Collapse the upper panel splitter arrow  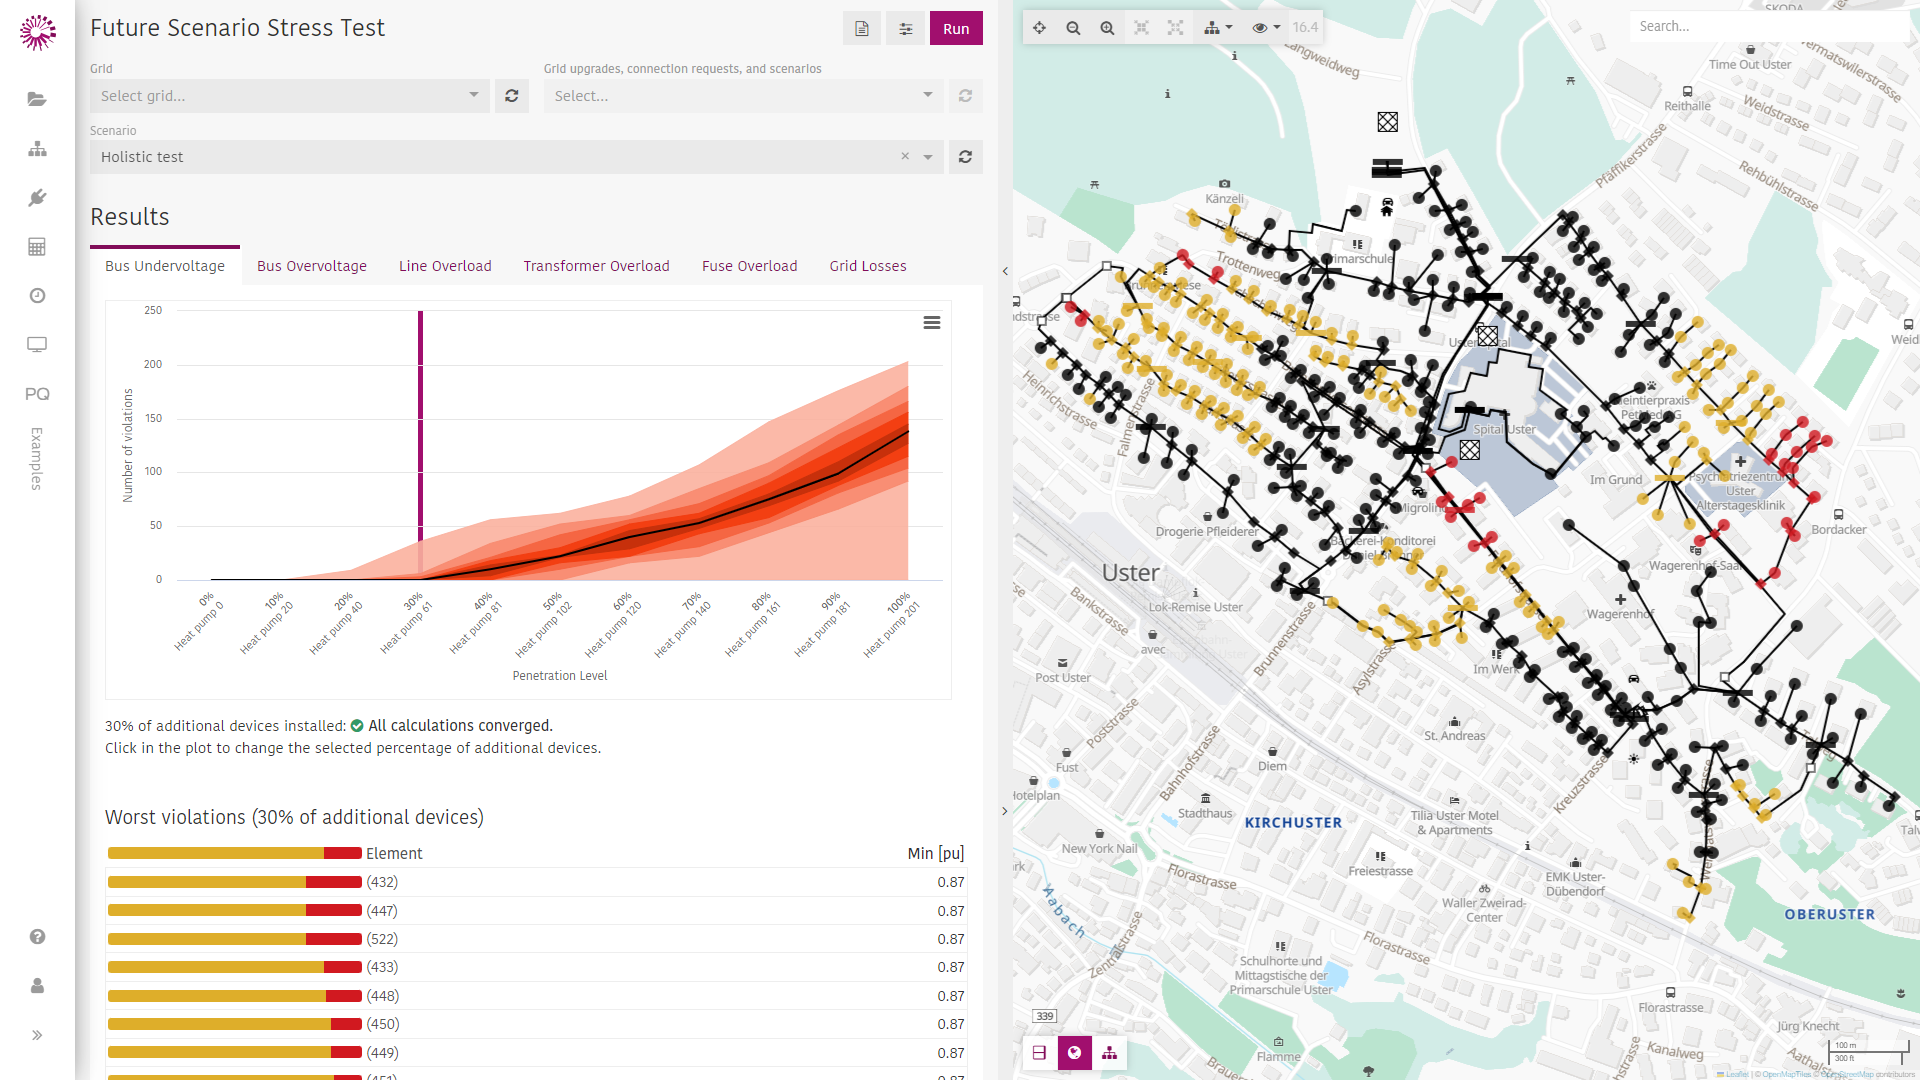(x=1005, y=271)
